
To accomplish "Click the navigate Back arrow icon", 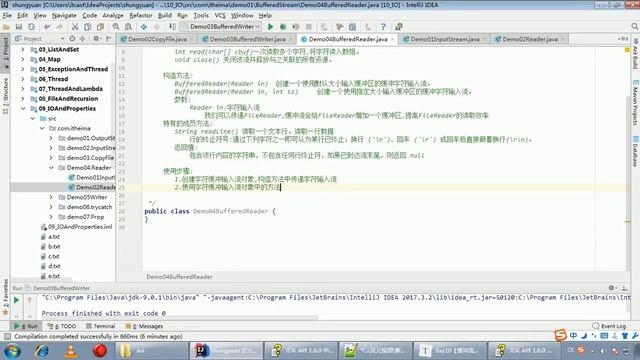I will coord(144,27).
